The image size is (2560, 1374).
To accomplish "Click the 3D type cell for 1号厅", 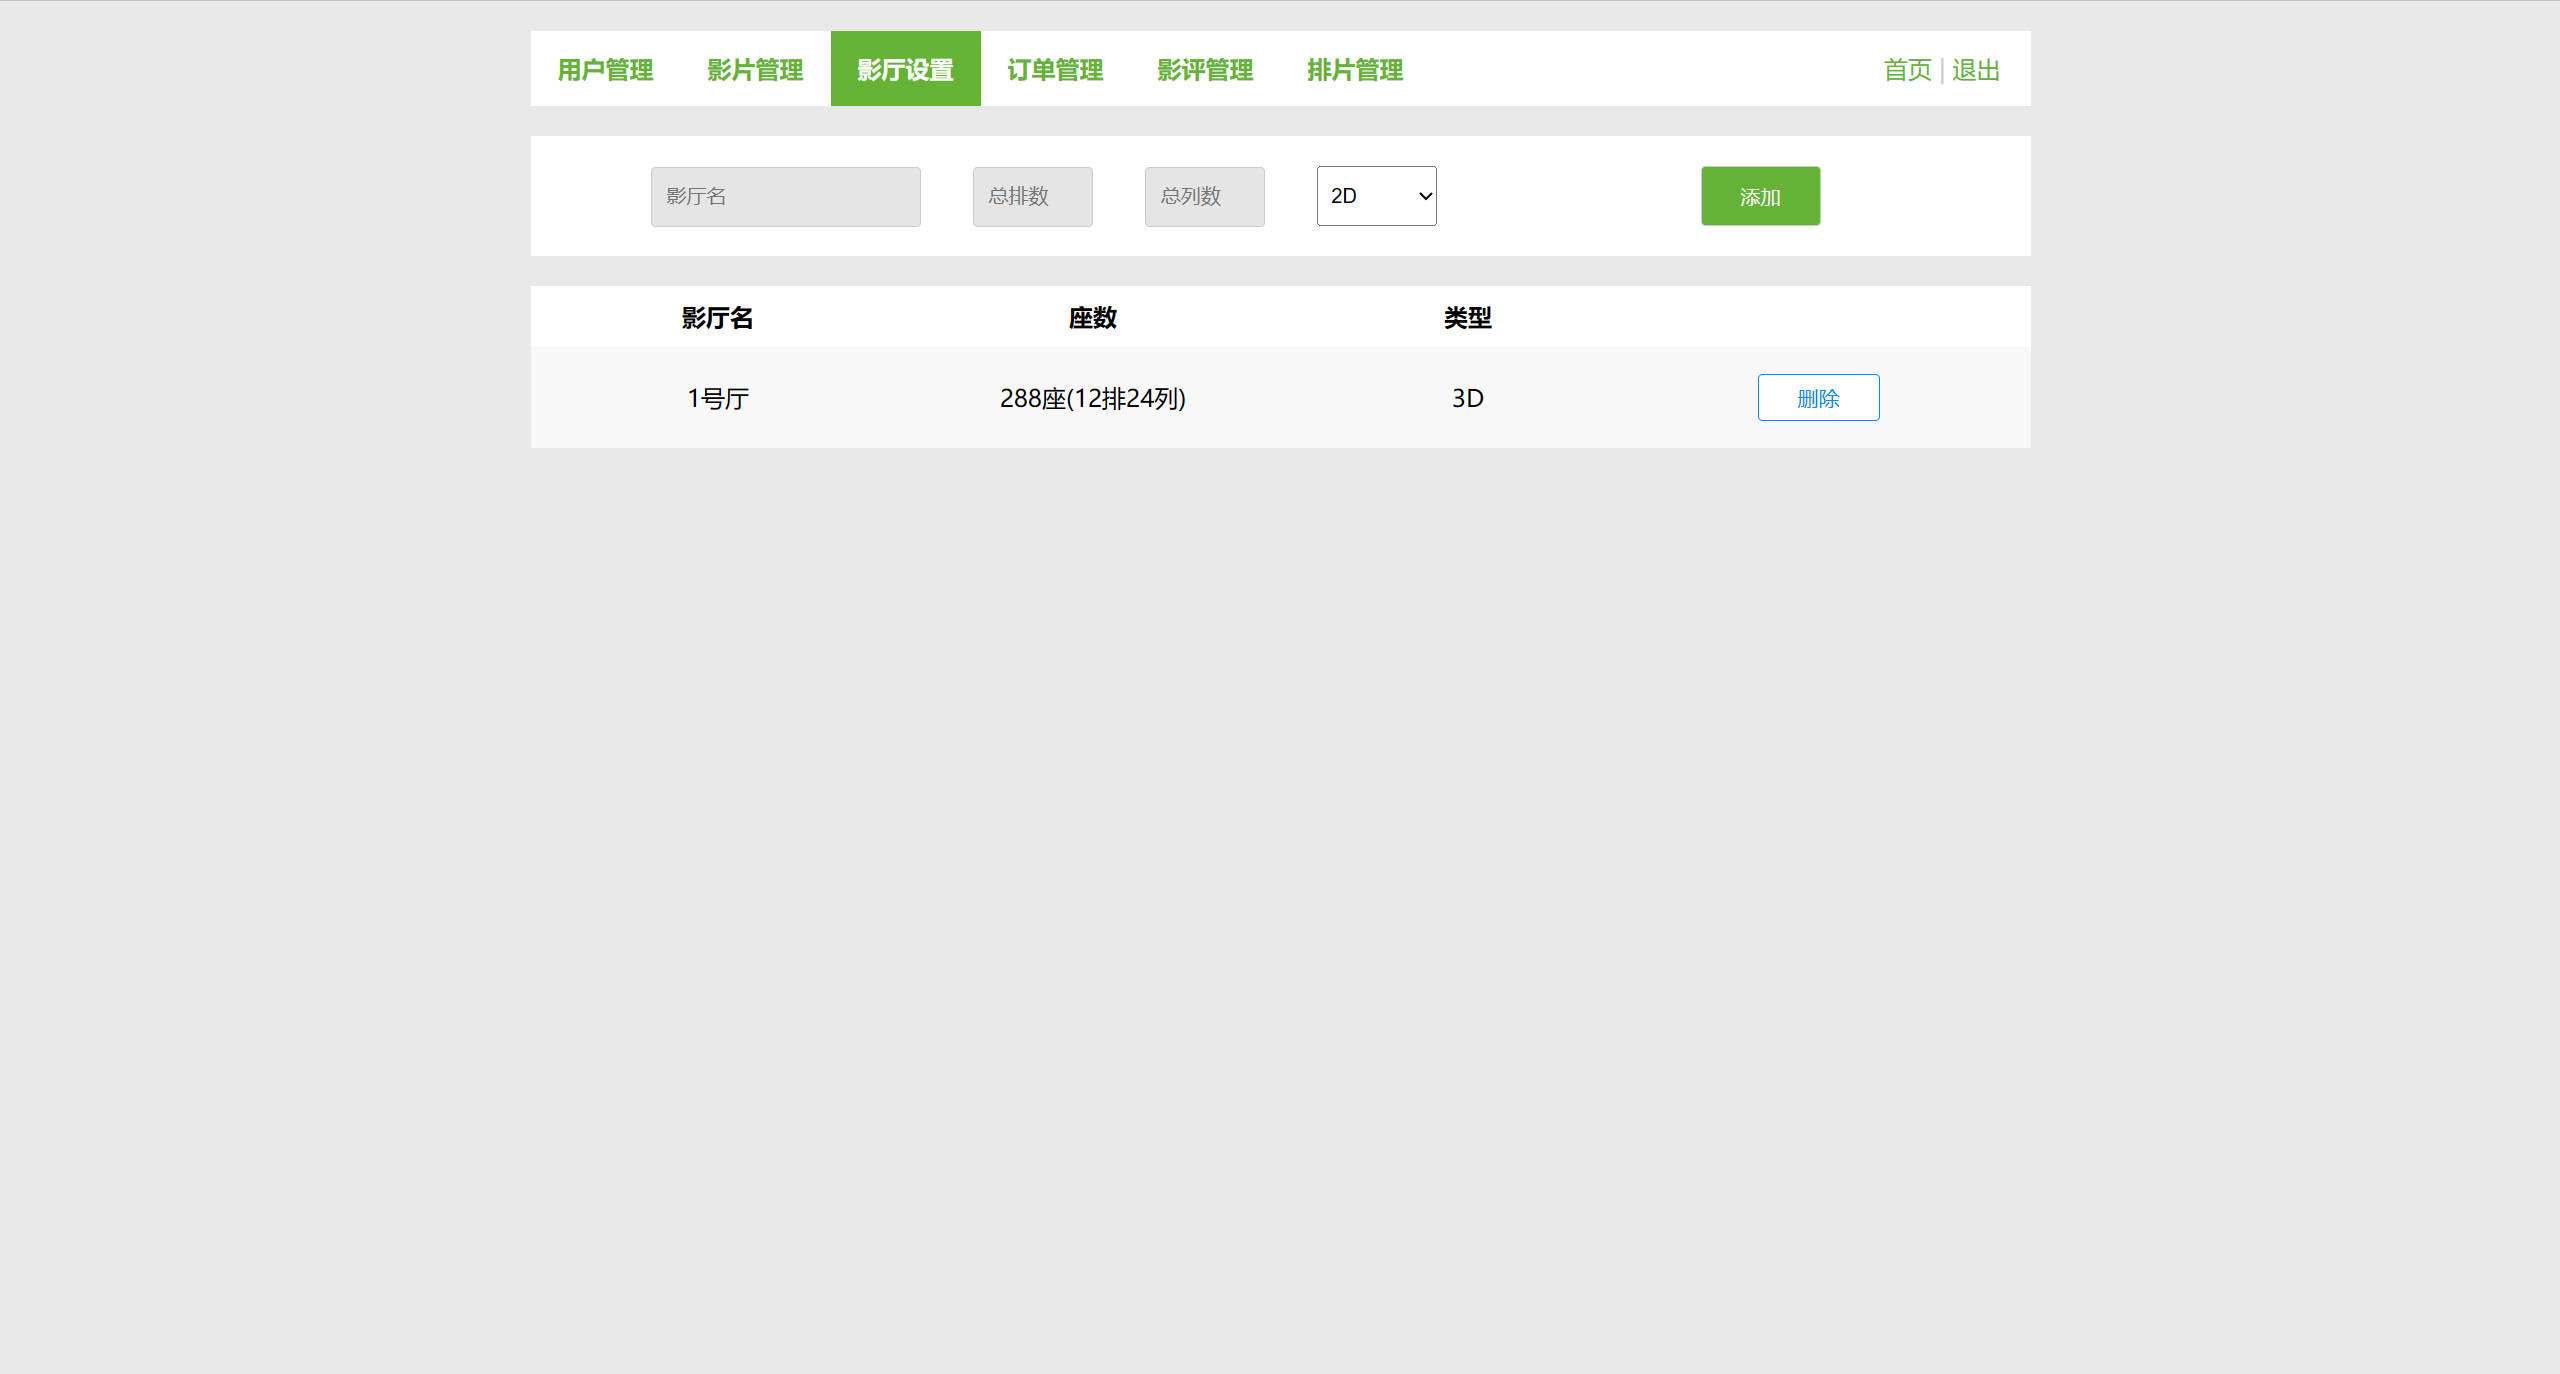I will point(1467,397).
